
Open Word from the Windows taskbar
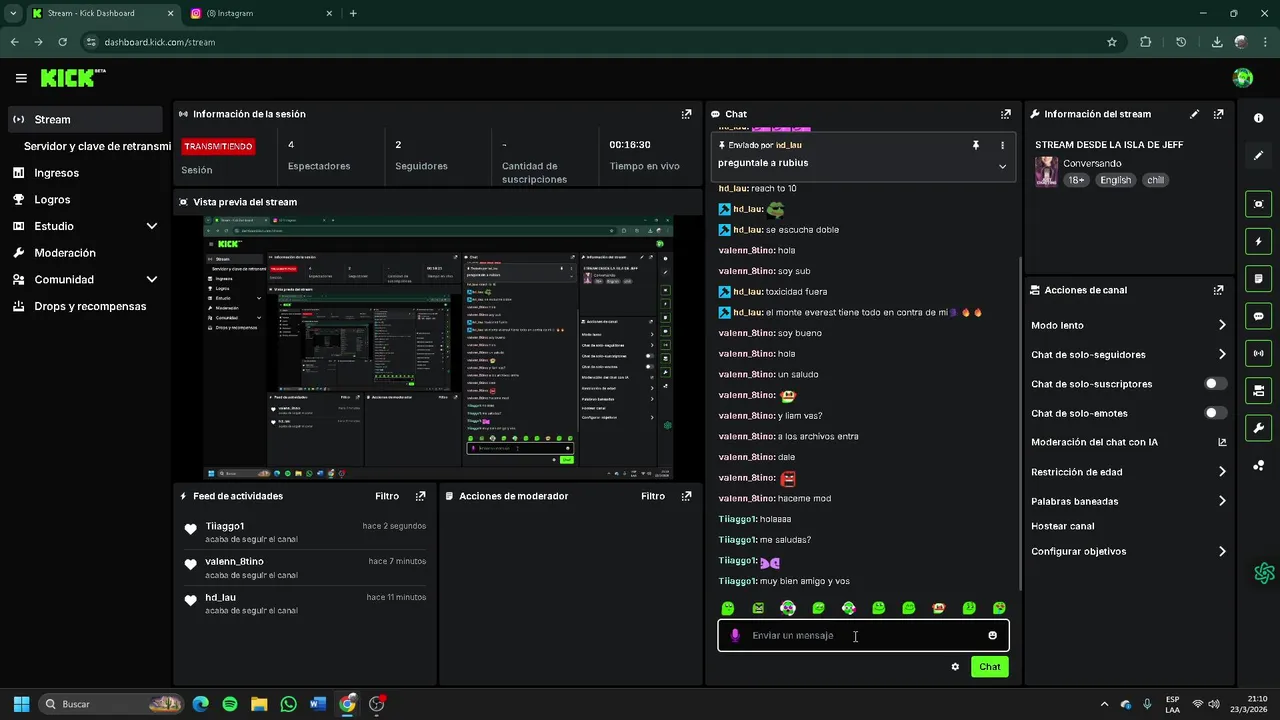[318, 704]
